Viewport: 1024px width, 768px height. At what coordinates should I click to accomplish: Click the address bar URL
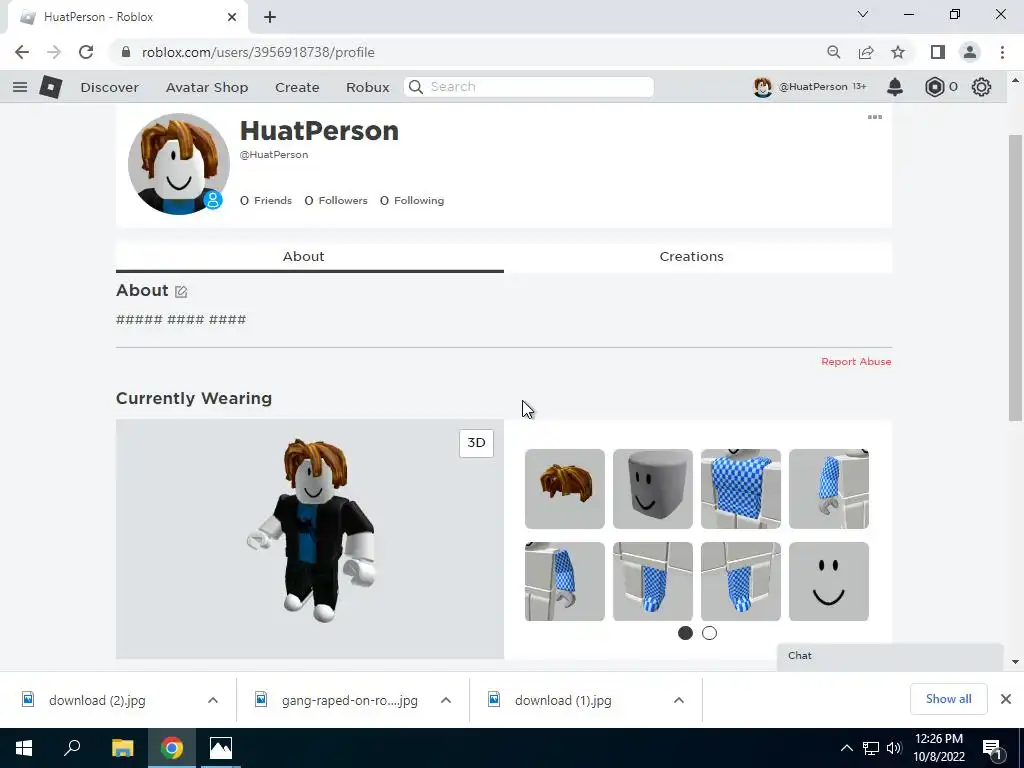(258, 52)
